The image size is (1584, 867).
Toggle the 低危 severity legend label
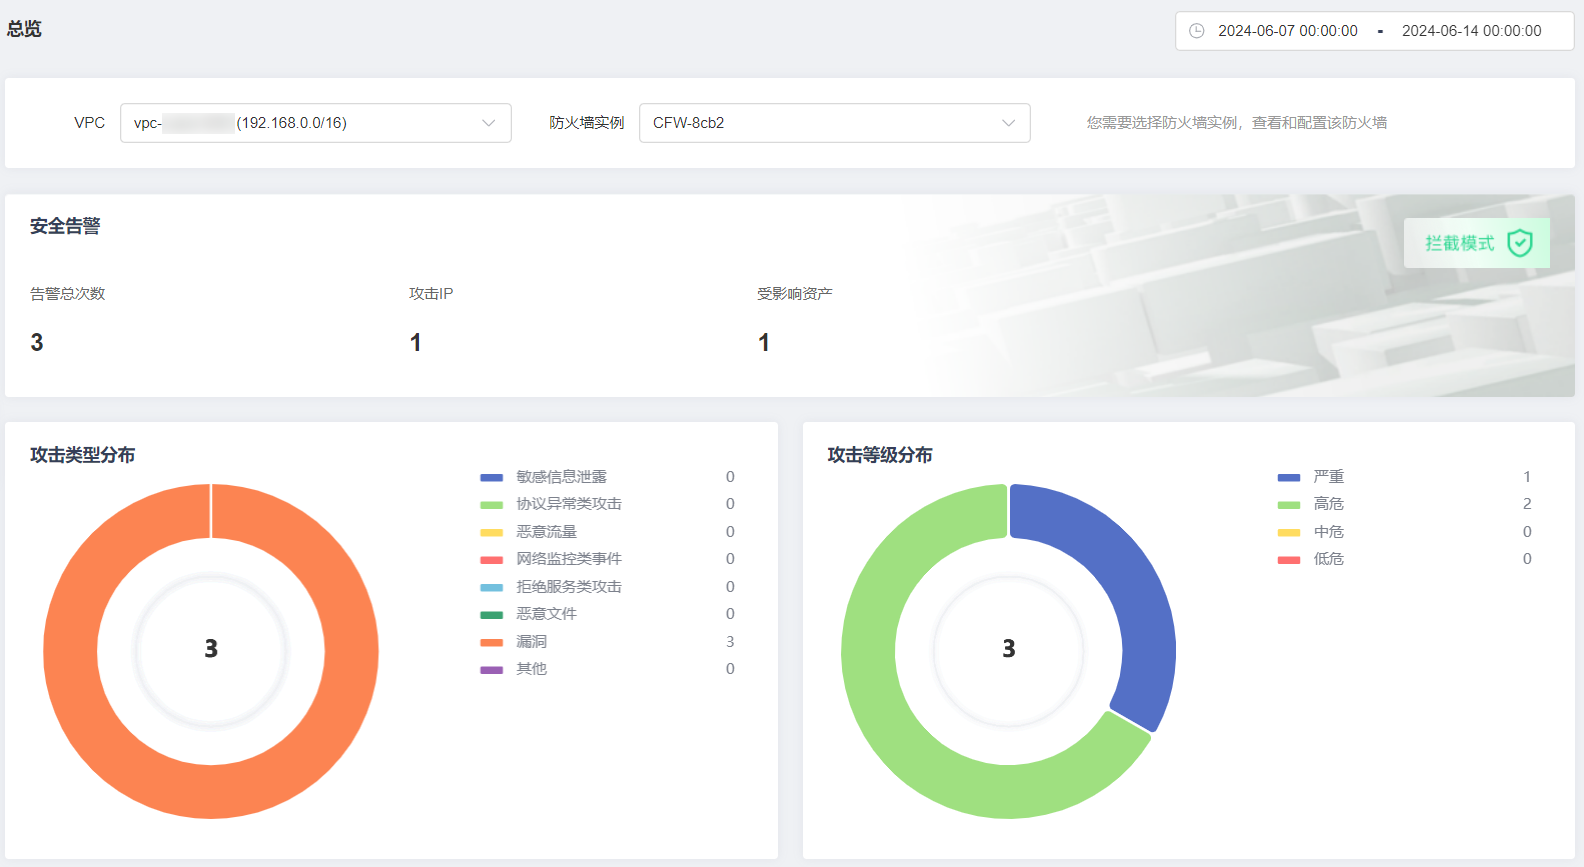(1329, 559)
